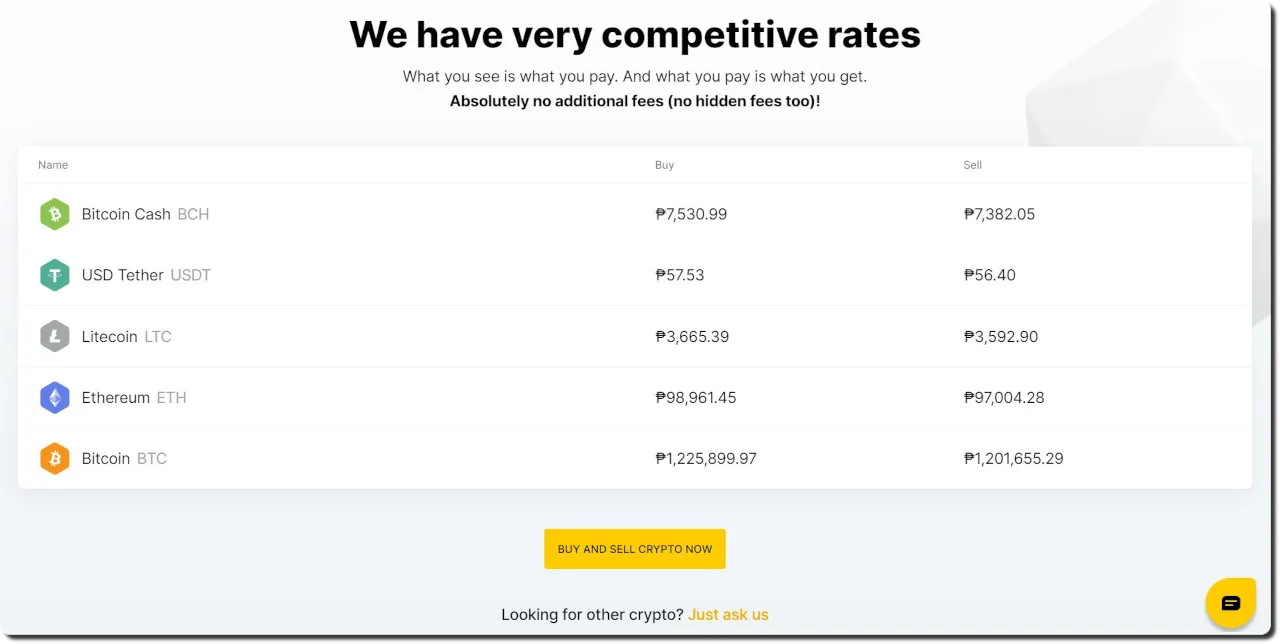Click the Buy and Sell Crypto Now button

[x=635, y=549]
